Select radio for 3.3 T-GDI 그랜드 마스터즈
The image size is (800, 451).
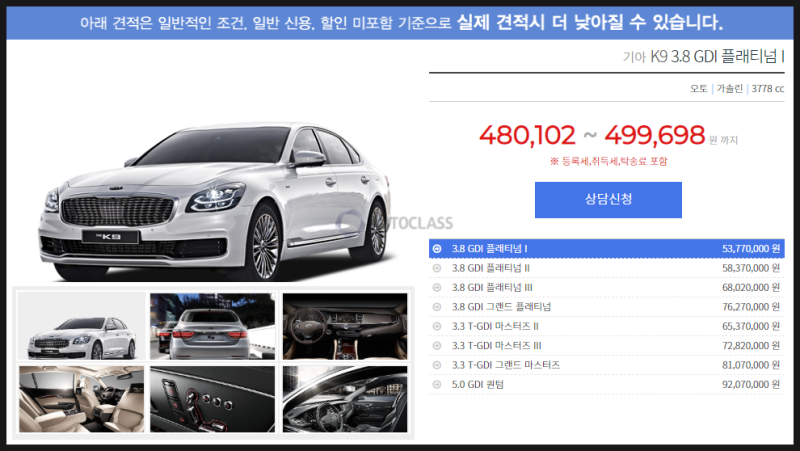coord(437,365)
